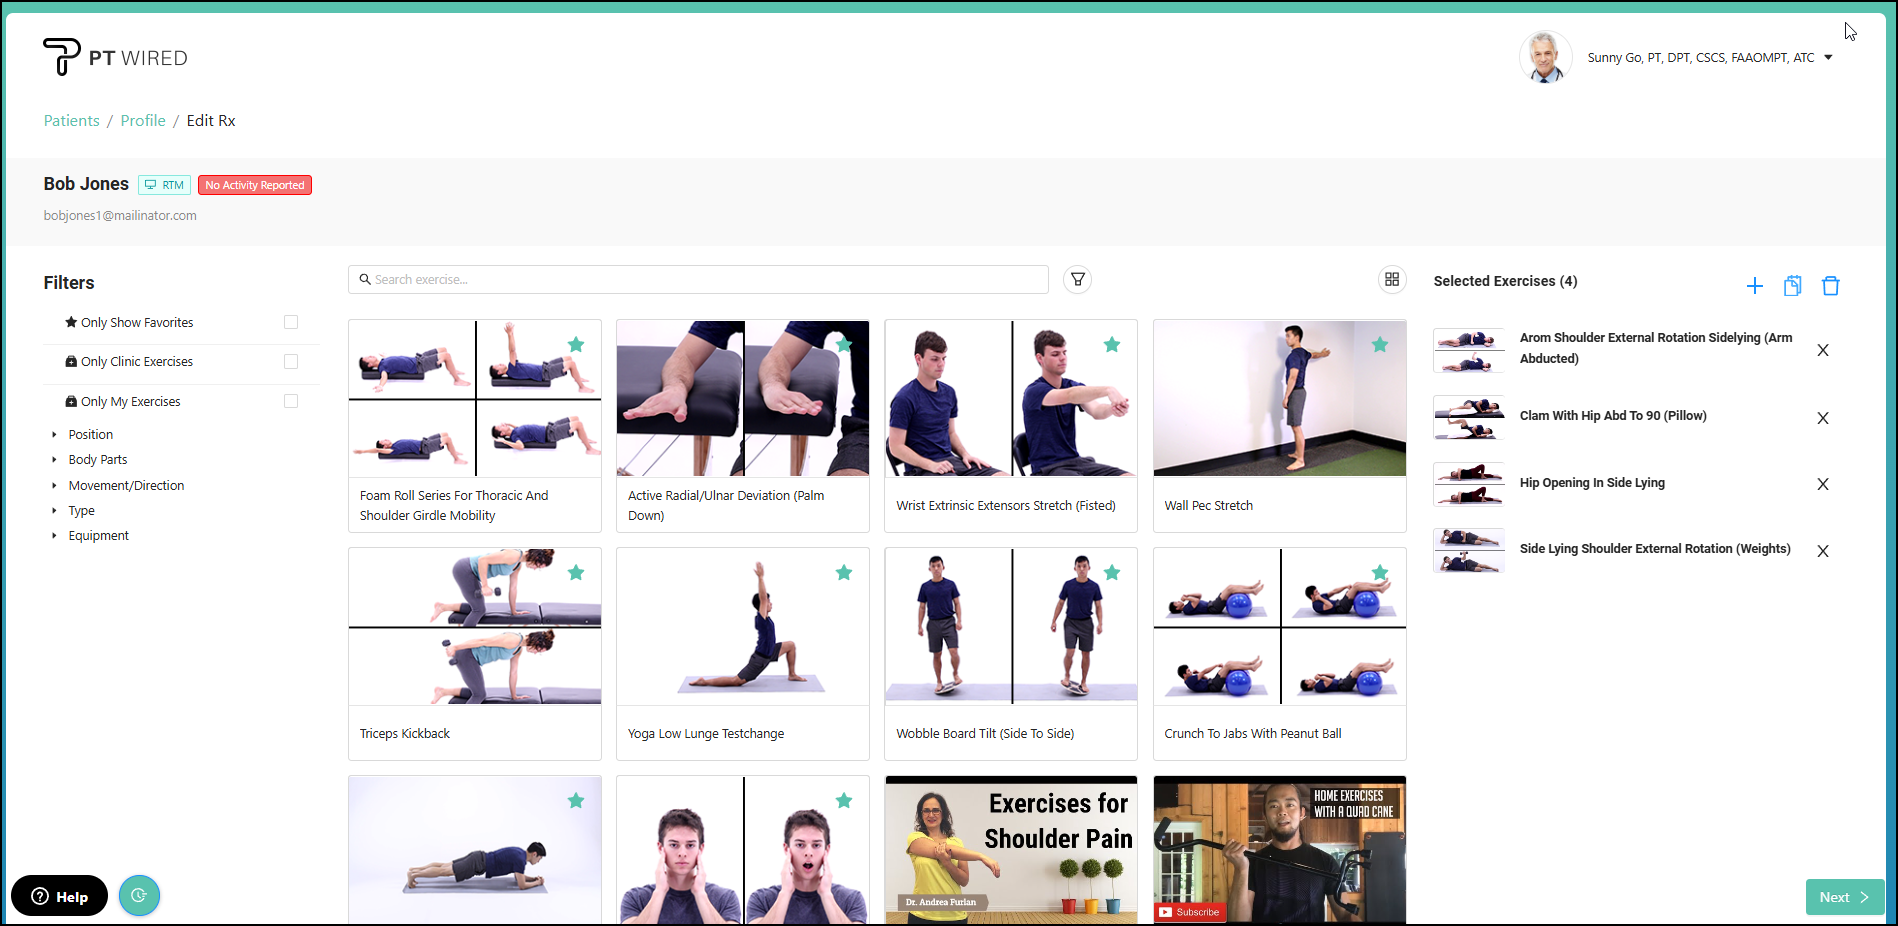Switch exercise list to grid view icon
Image resolution: width=1898 pixels, height=926 pixels.
(x=1391, y=280)
